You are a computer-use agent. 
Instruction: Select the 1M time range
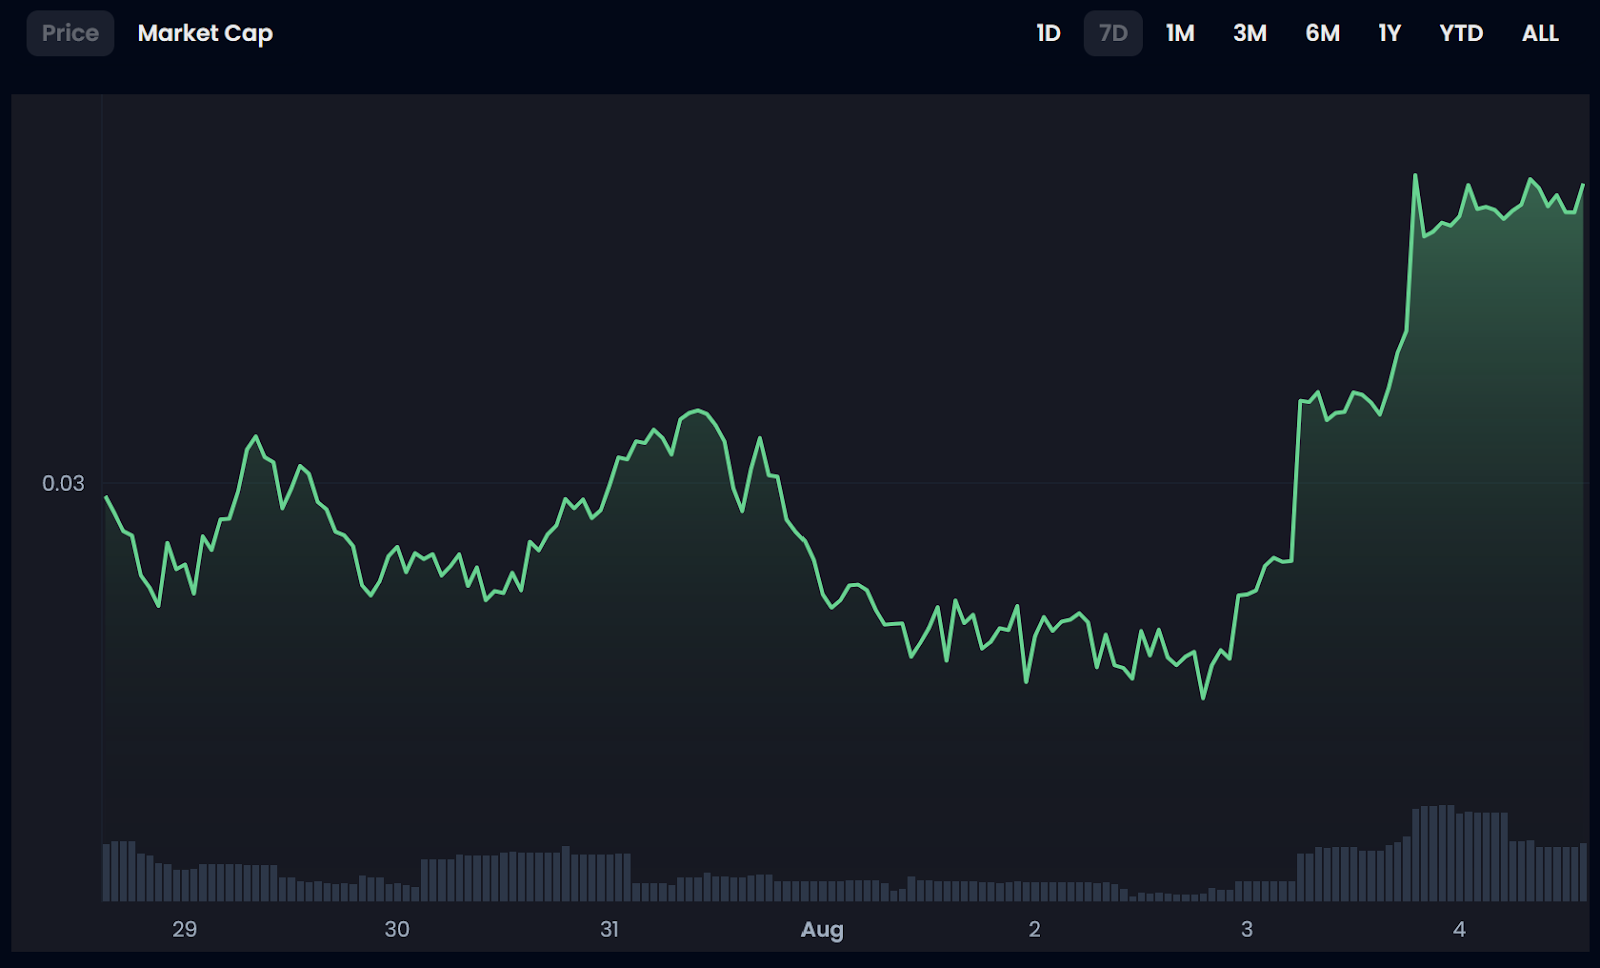(x=1180, y=33)
